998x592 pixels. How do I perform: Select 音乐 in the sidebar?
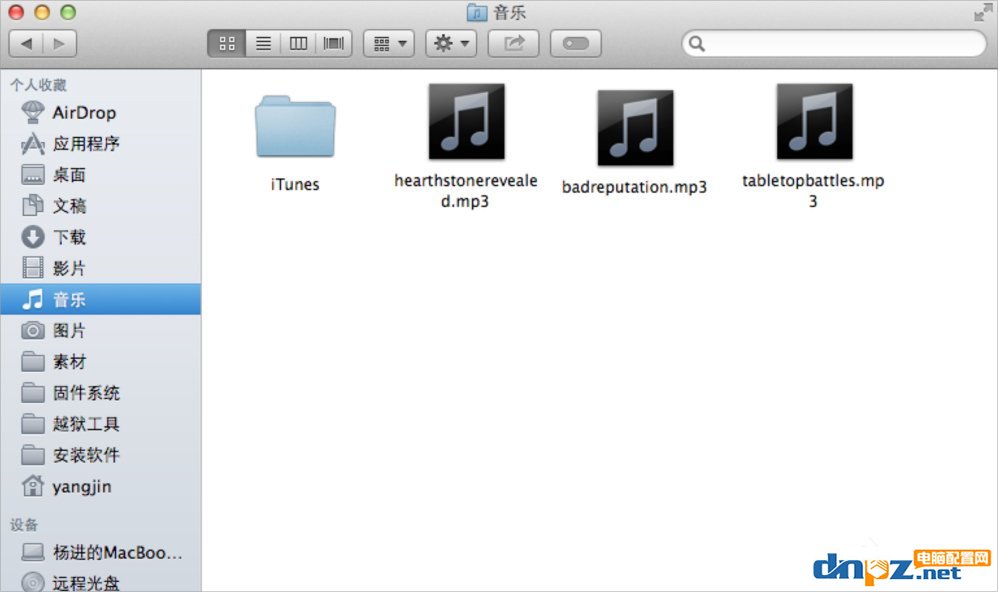coord(101,299)
